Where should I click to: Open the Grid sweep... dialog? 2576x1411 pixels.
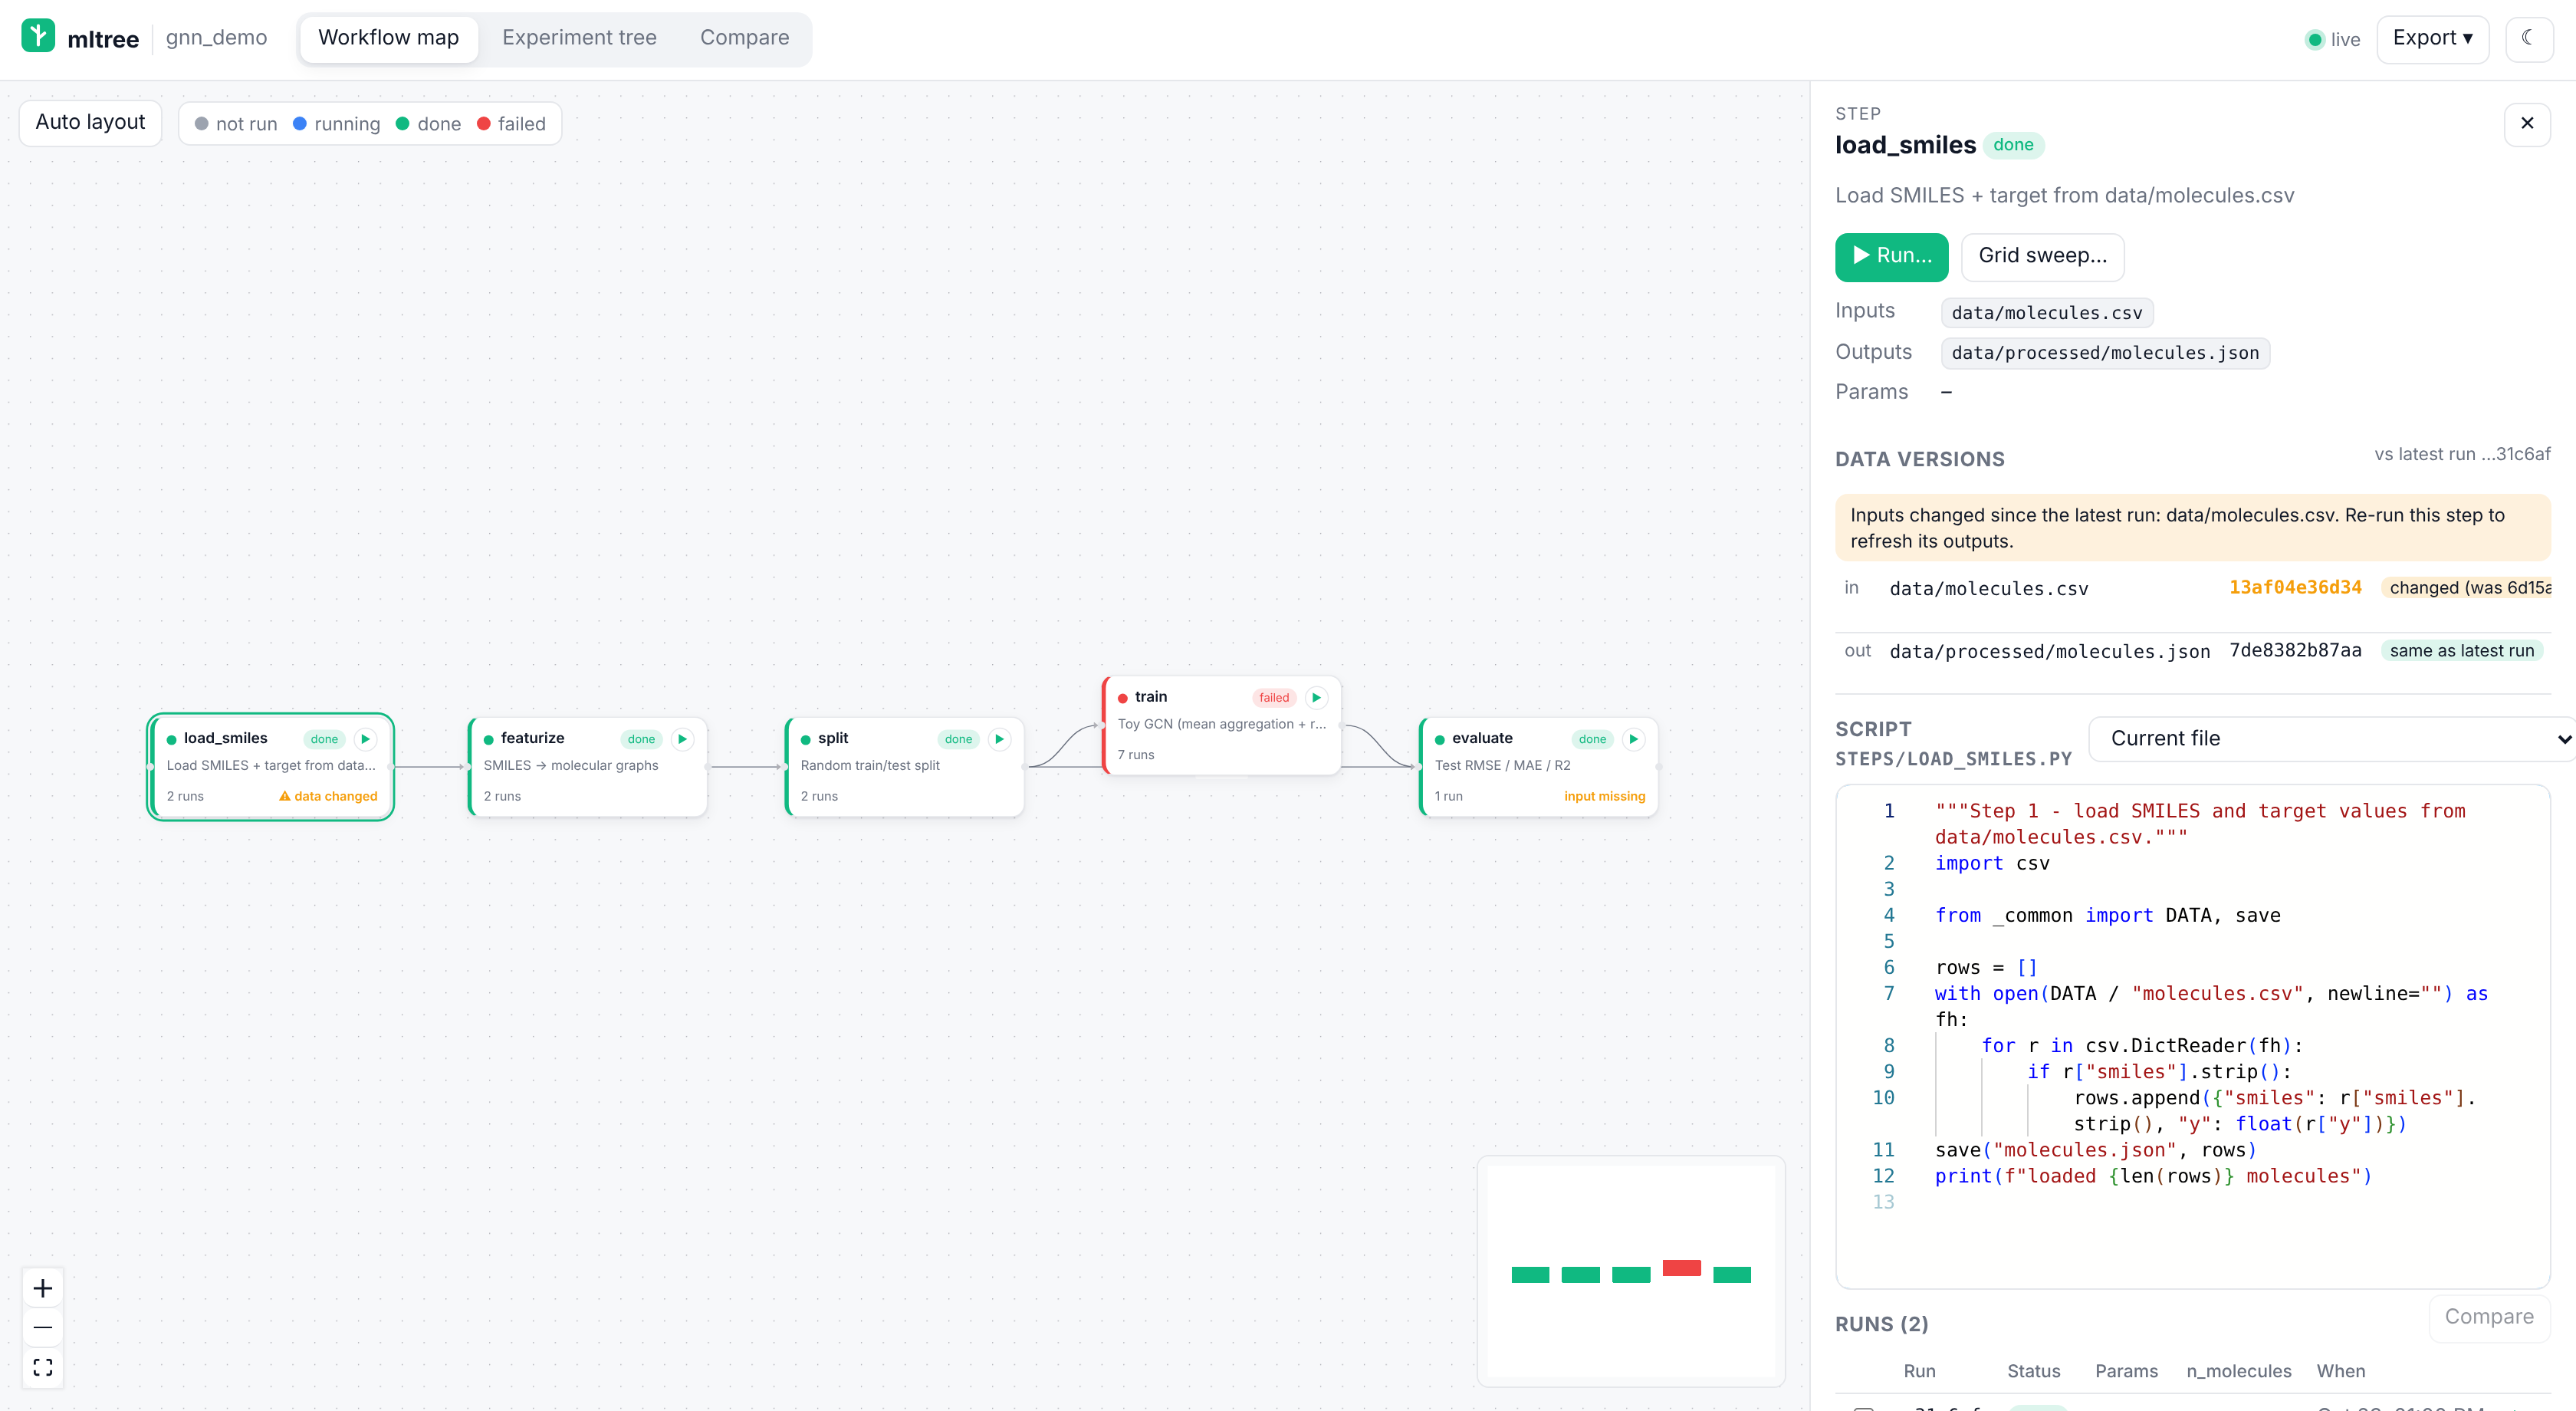pyautogui.click(x=2042, y=256)
